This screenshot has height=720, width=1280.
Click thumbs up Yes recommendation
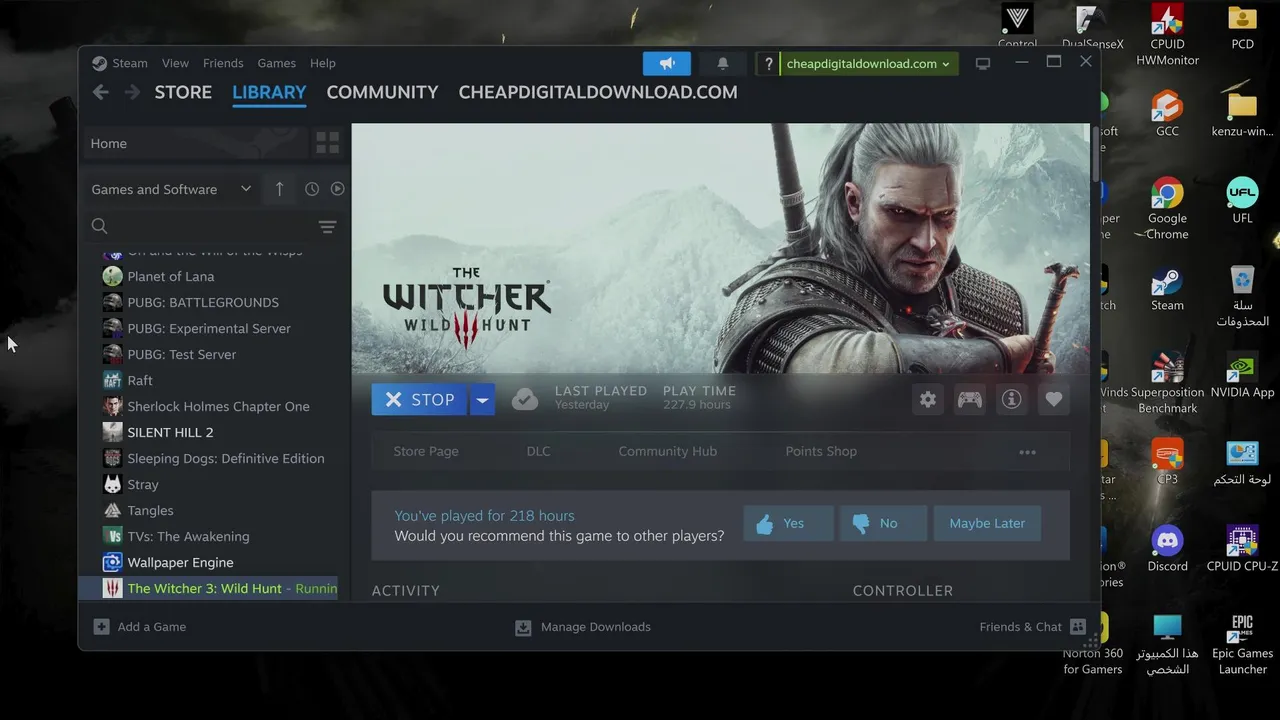[789, 523]
